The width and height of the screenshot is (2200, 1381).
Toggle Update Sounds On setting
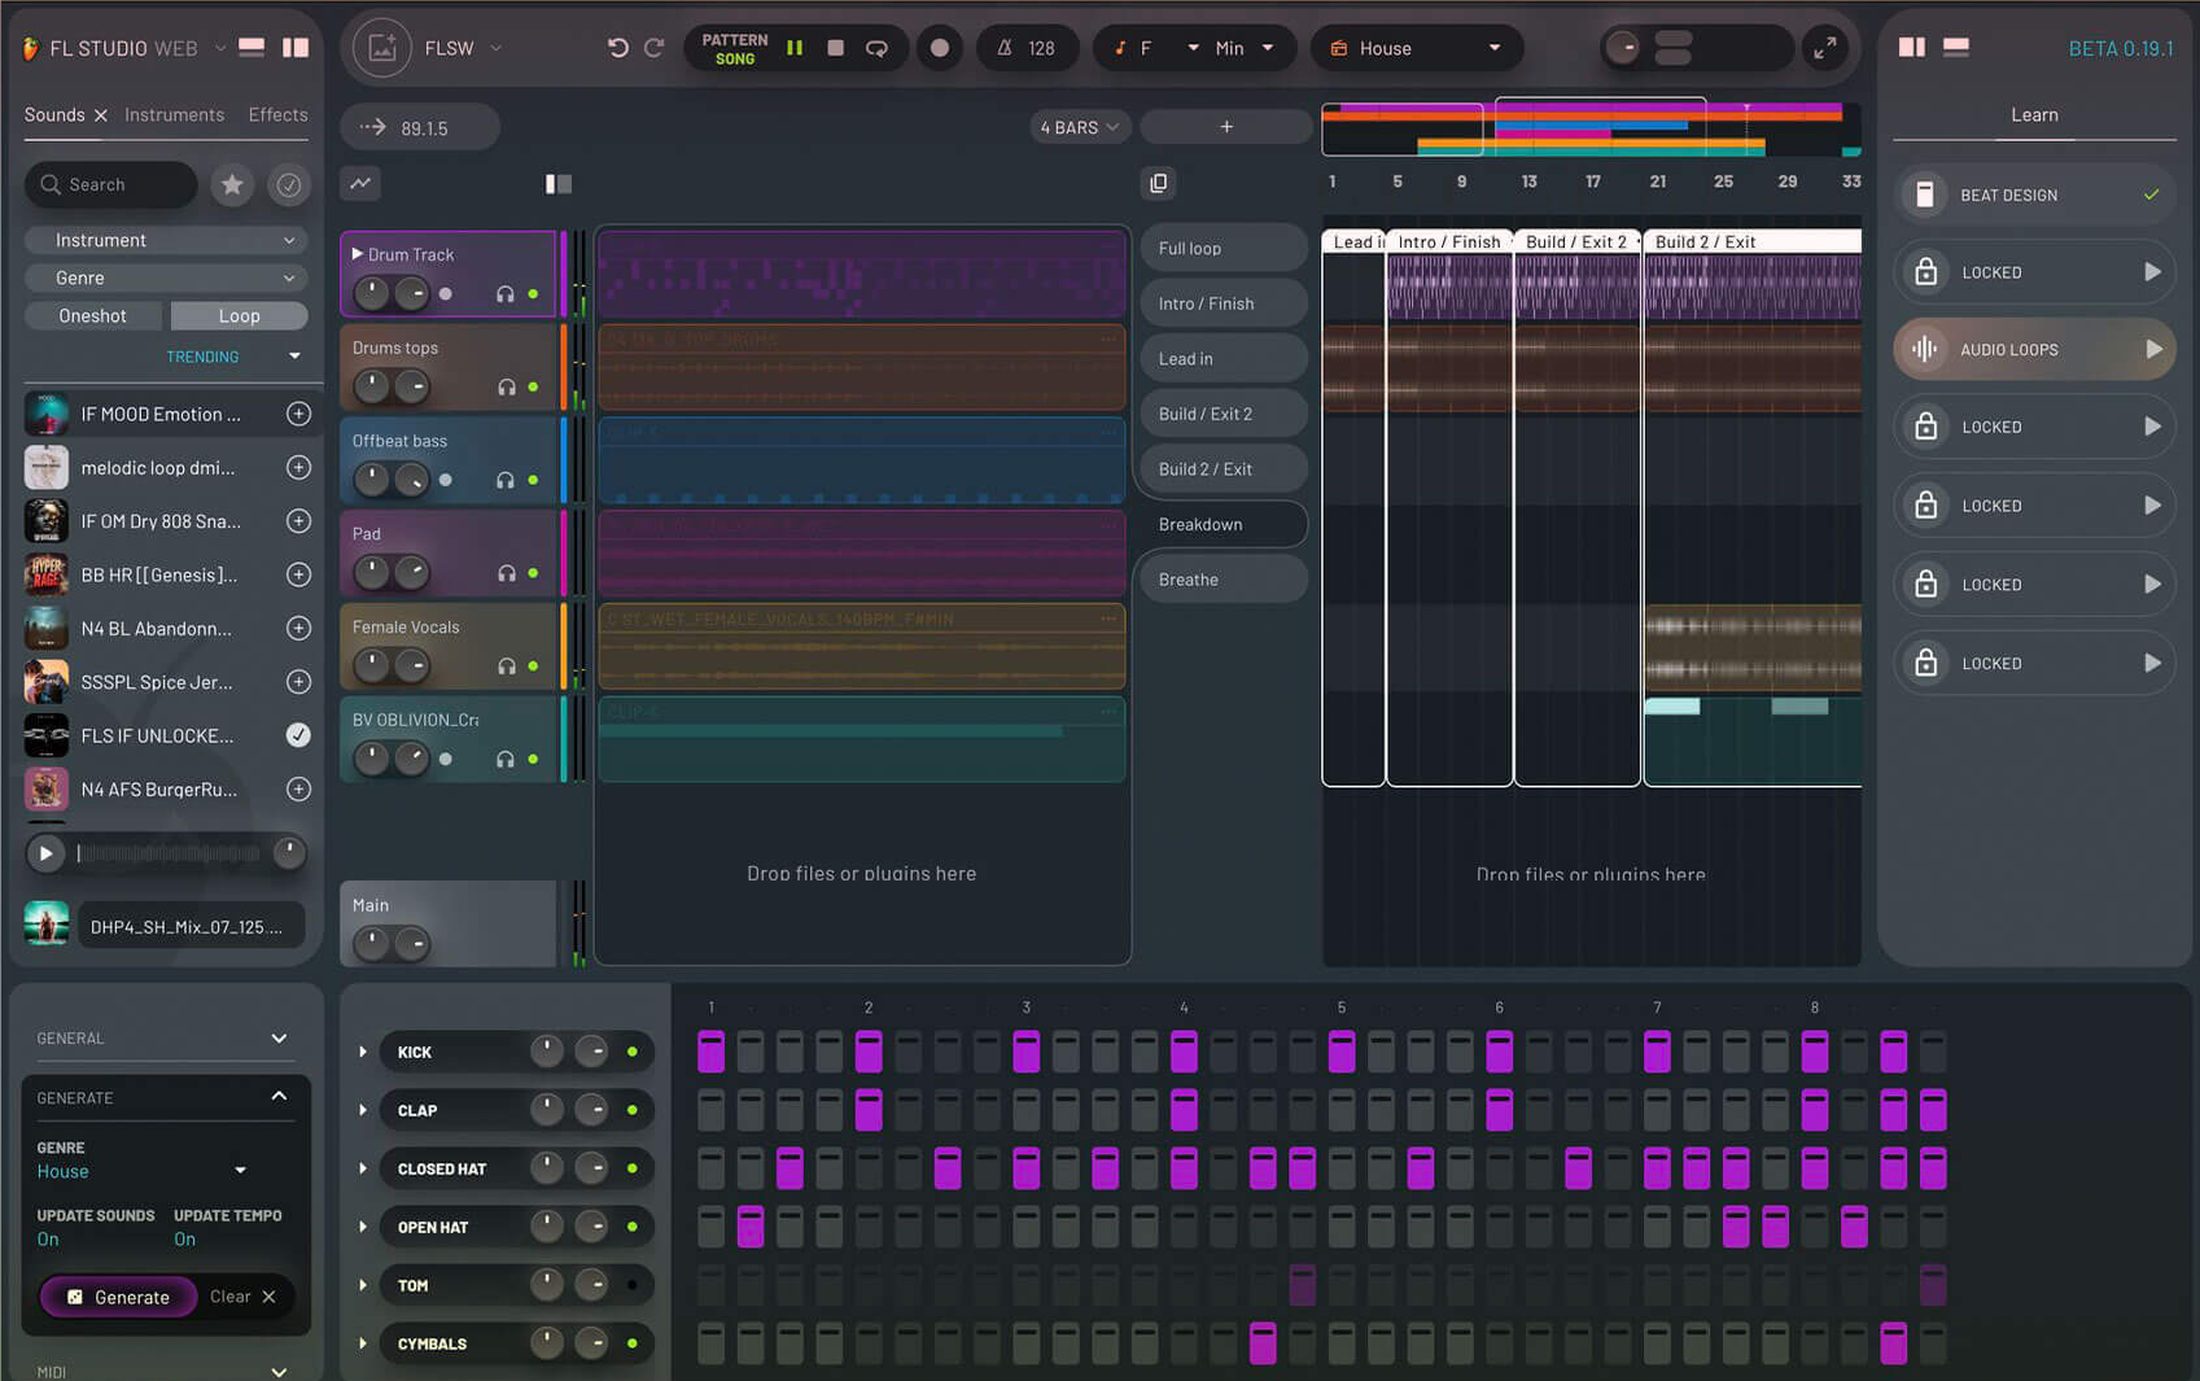48,1239
